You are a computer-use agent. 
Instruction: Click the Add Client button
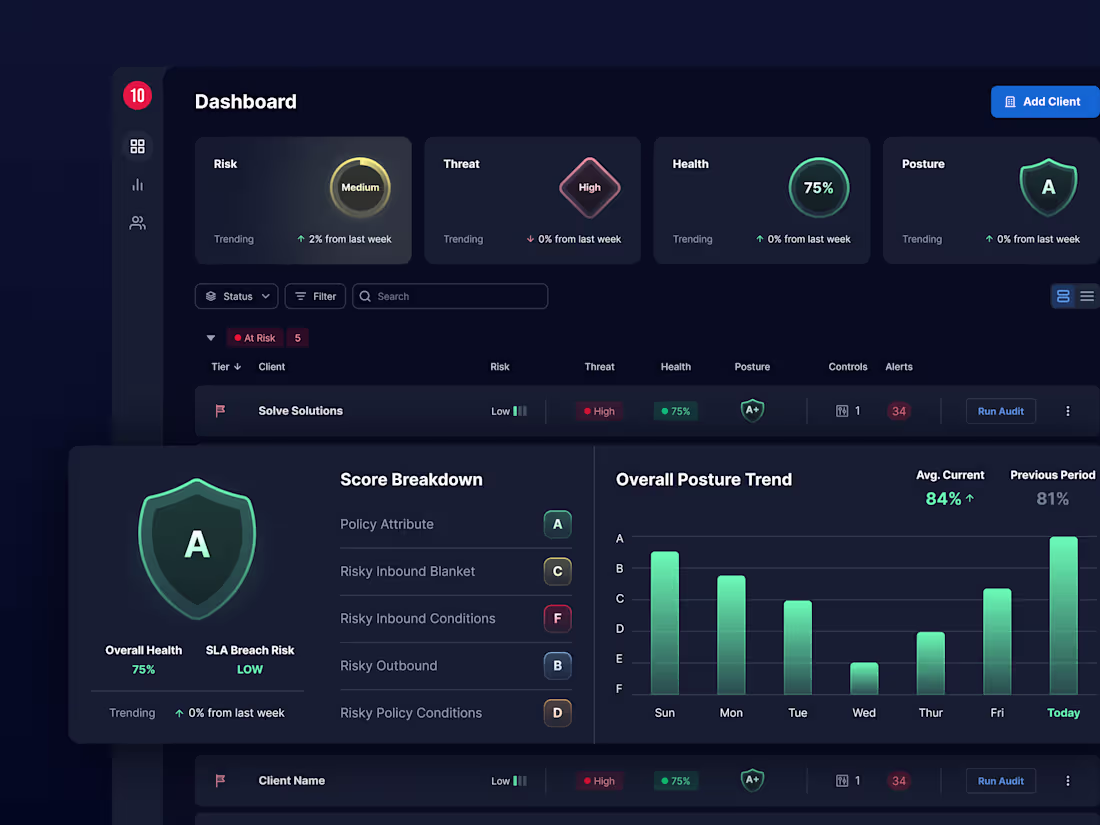click(x=1045, y=102)
